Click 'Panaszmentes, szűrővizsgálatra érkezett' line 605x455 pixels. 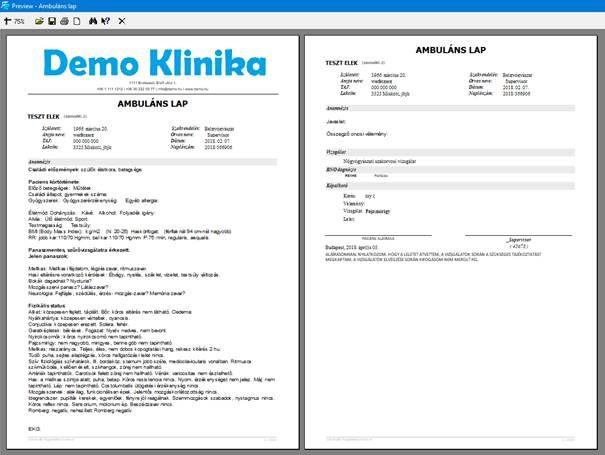click(79, 250)
